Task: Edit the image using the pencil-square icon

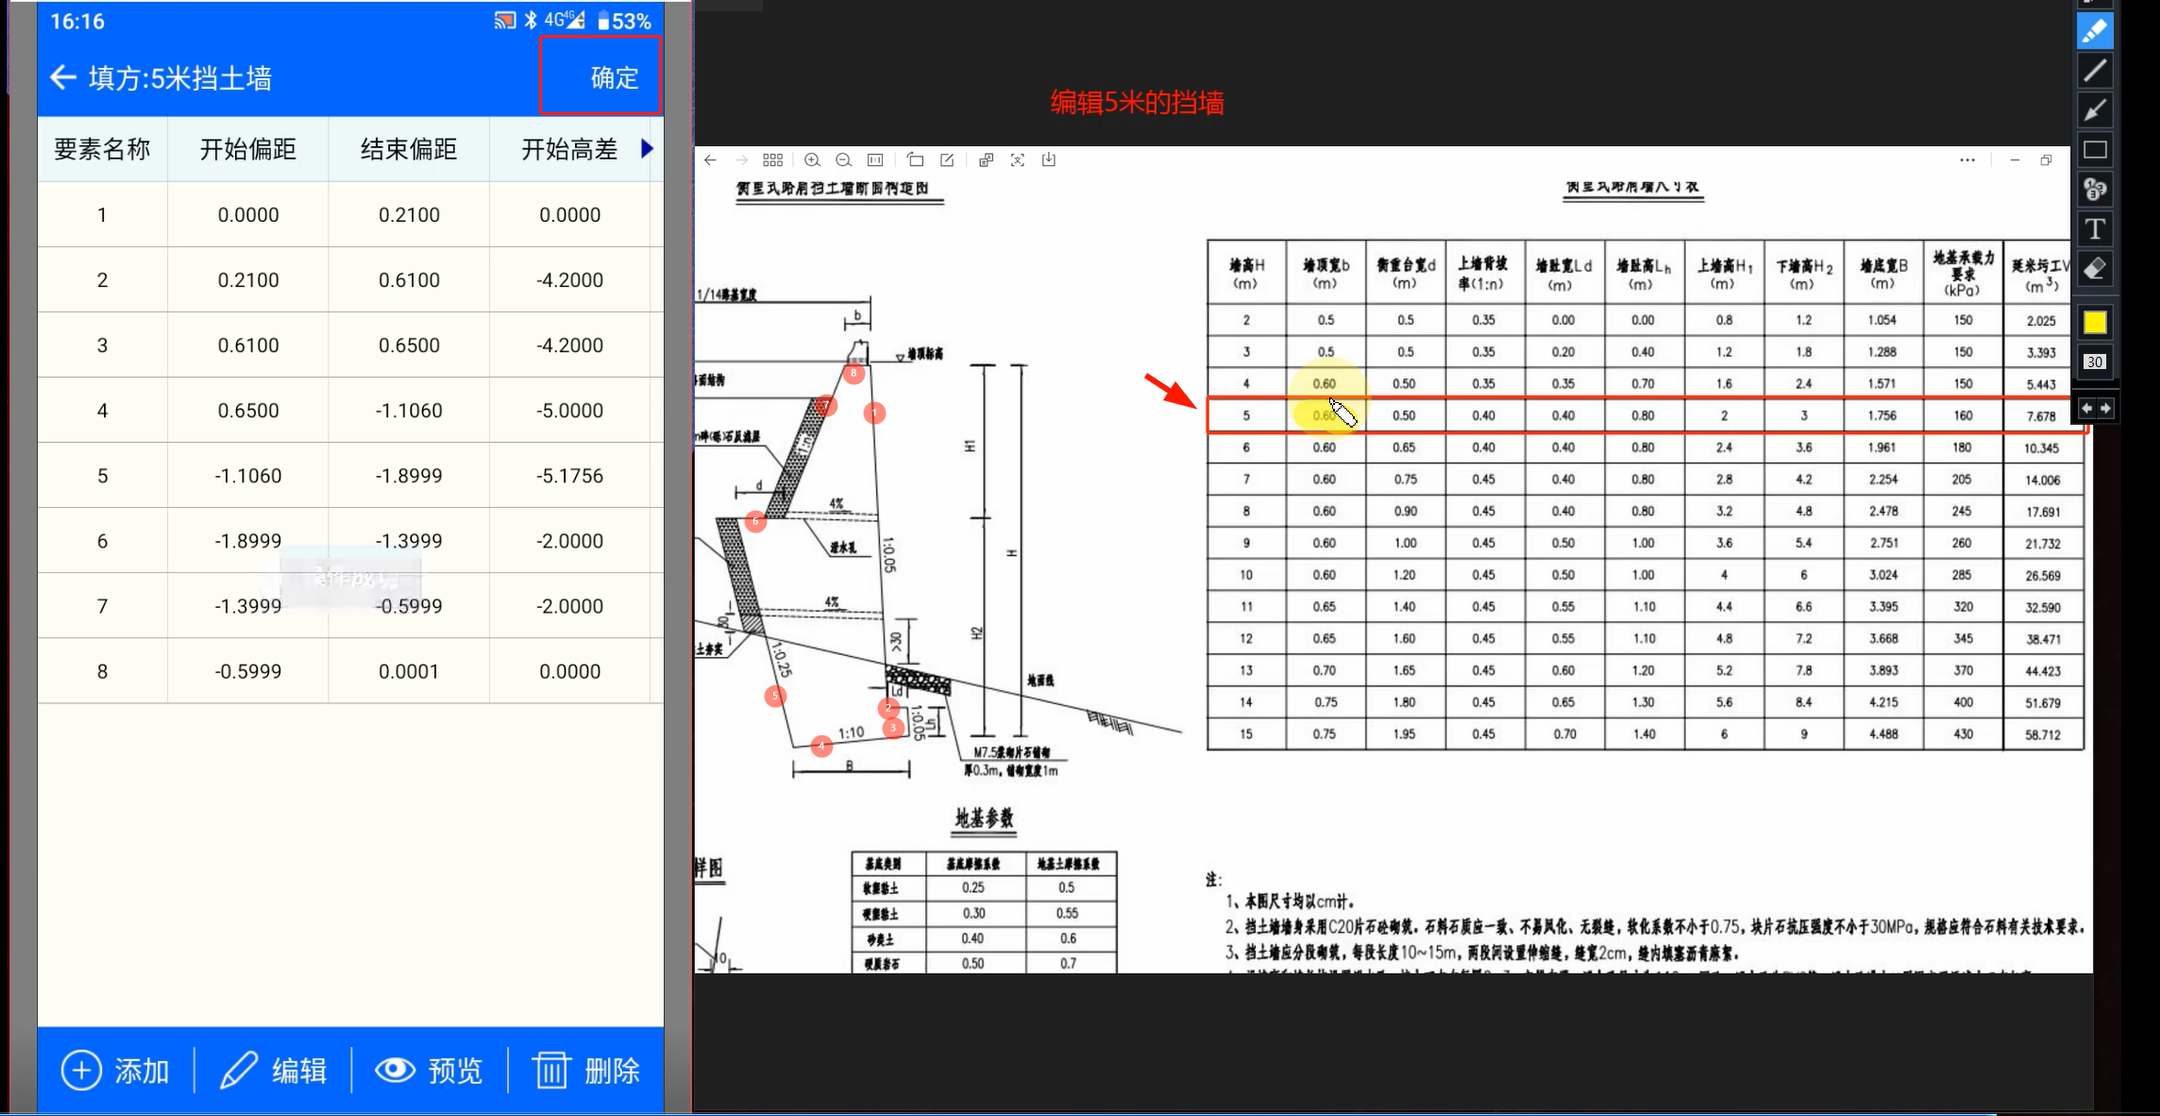Action: tap(947, 160)
